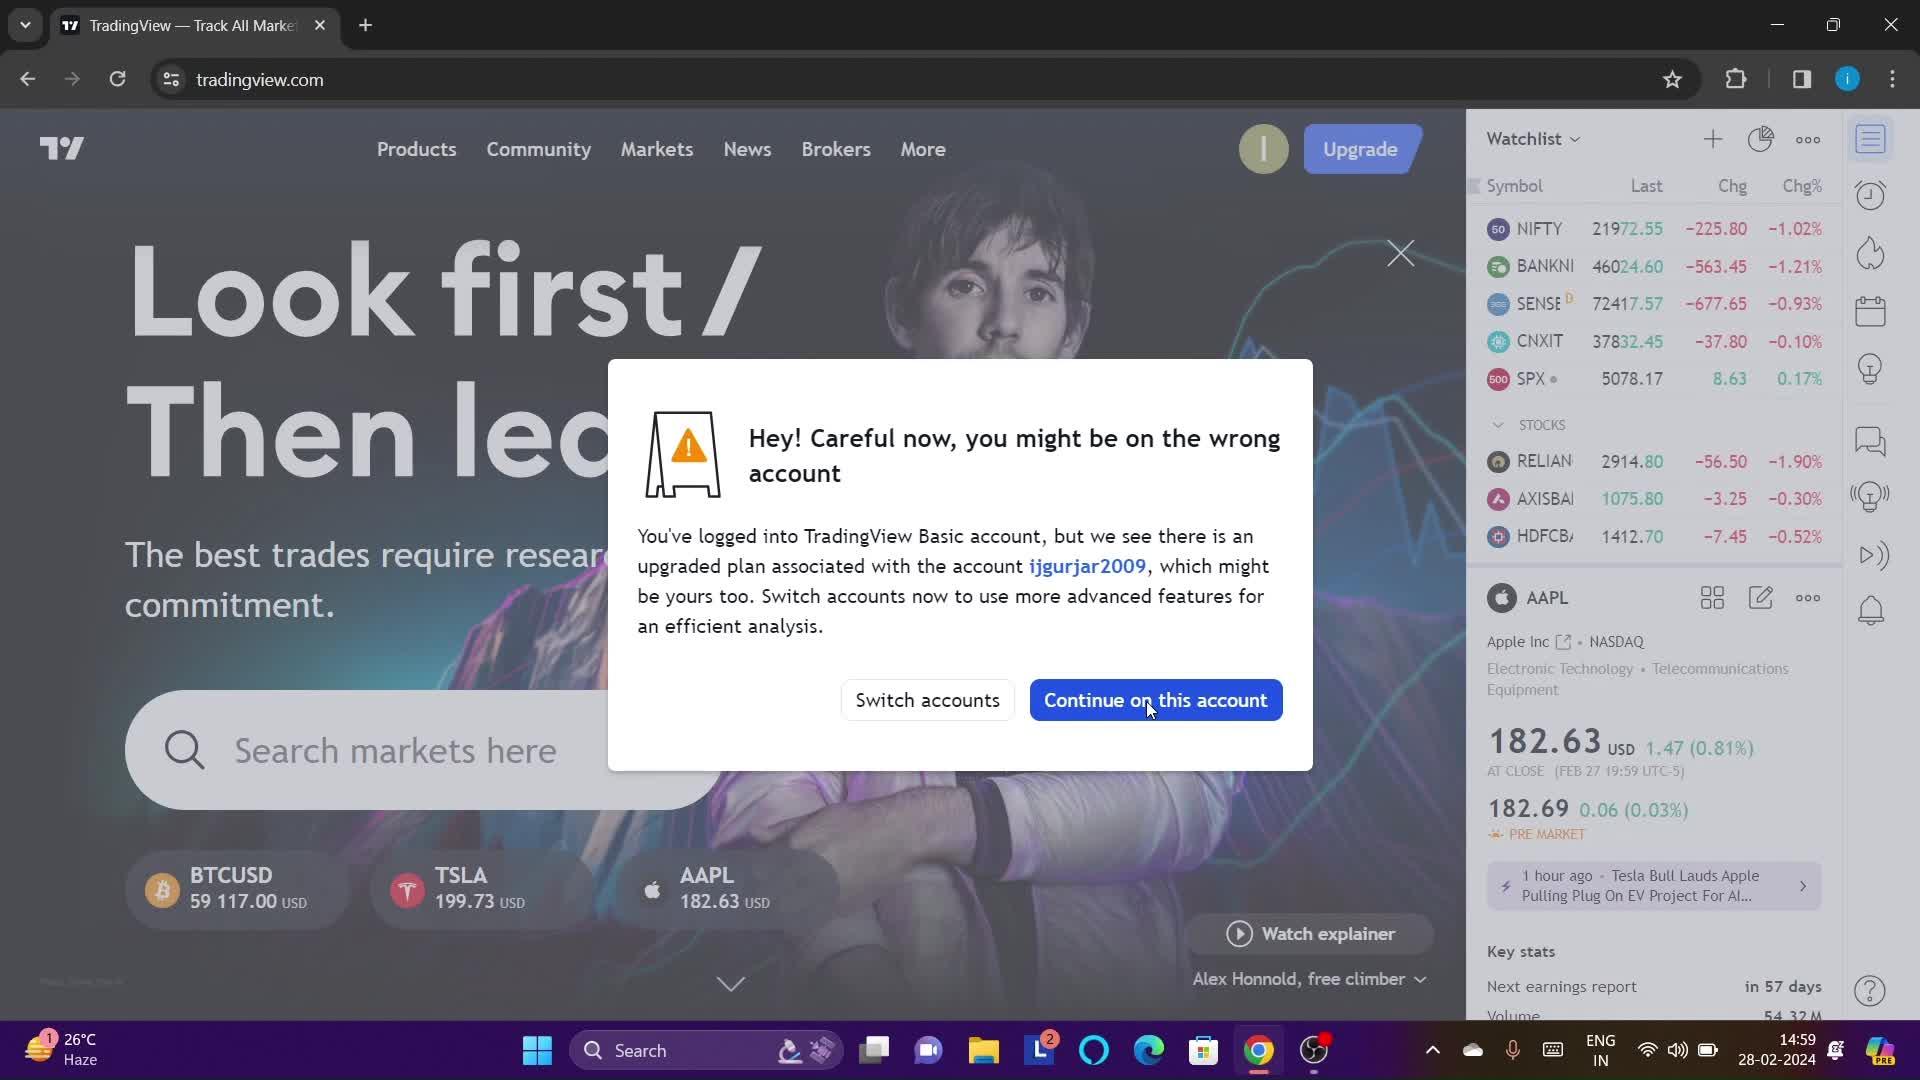Open Watchlist and details sidebar icon
This screenshot has width=1920, height=1080.
pos(1870,139)
